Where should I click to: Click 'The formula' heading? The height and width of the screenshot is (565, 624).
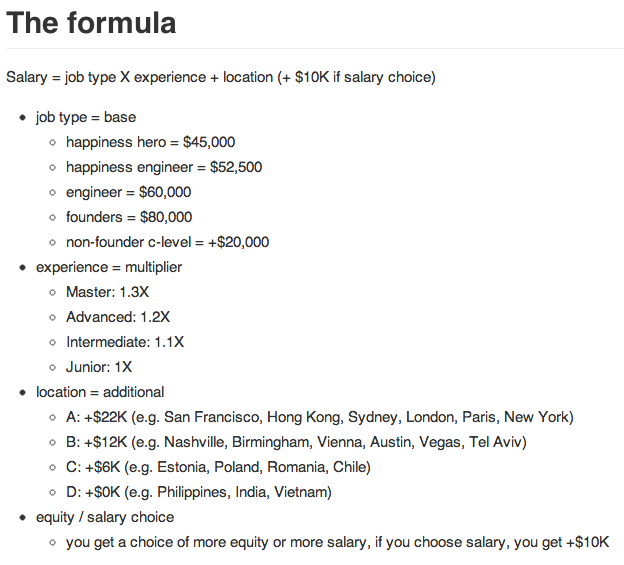[x=91, y=23]
